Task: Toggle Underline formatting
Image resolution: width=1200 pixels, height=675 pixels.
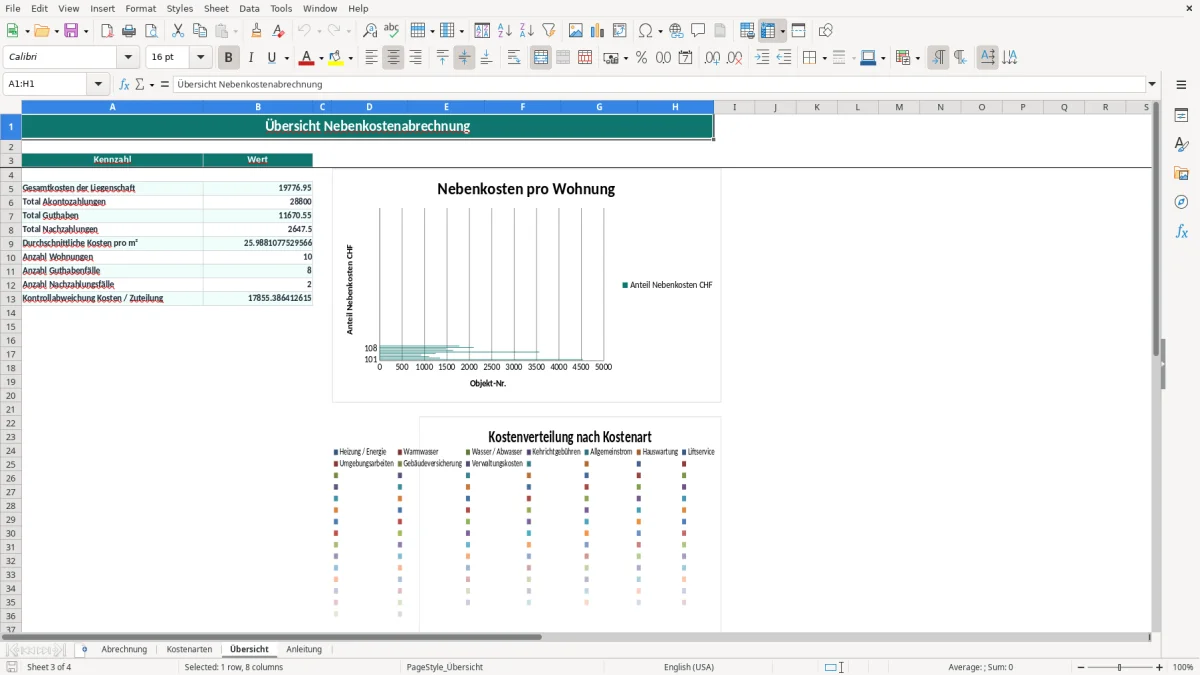Action: click(270, 58)
